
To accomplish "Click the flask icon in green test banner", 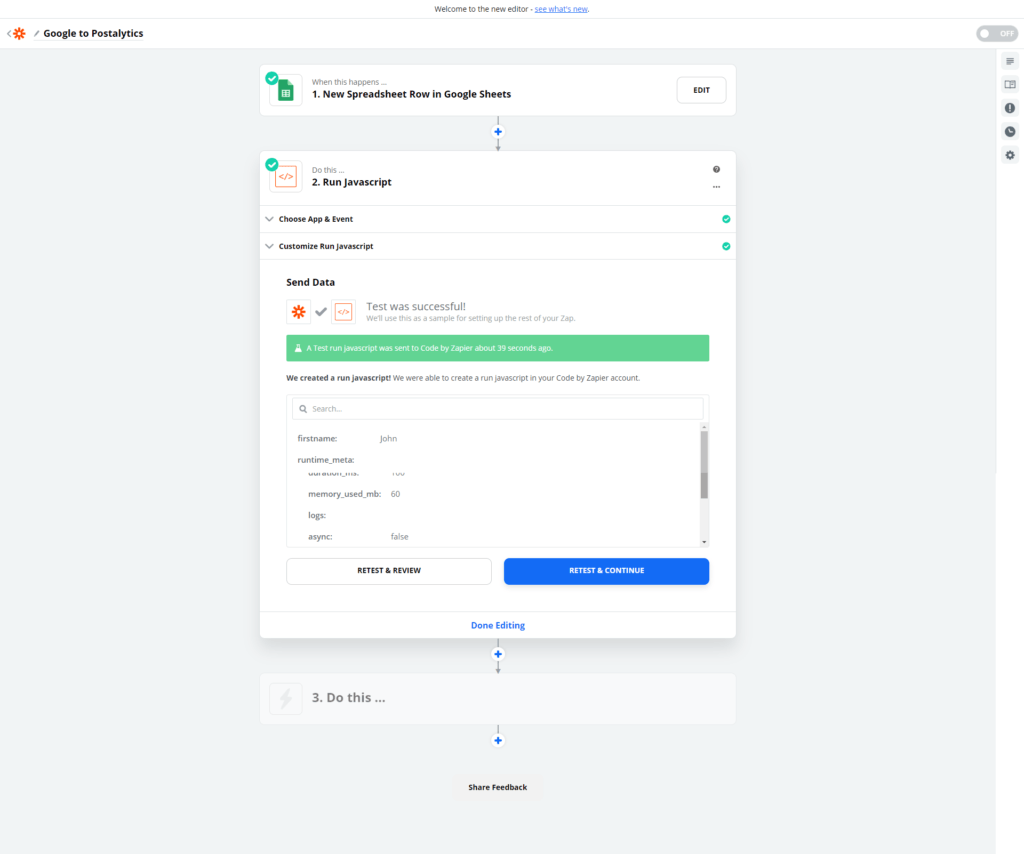I will tap(298, 348).
